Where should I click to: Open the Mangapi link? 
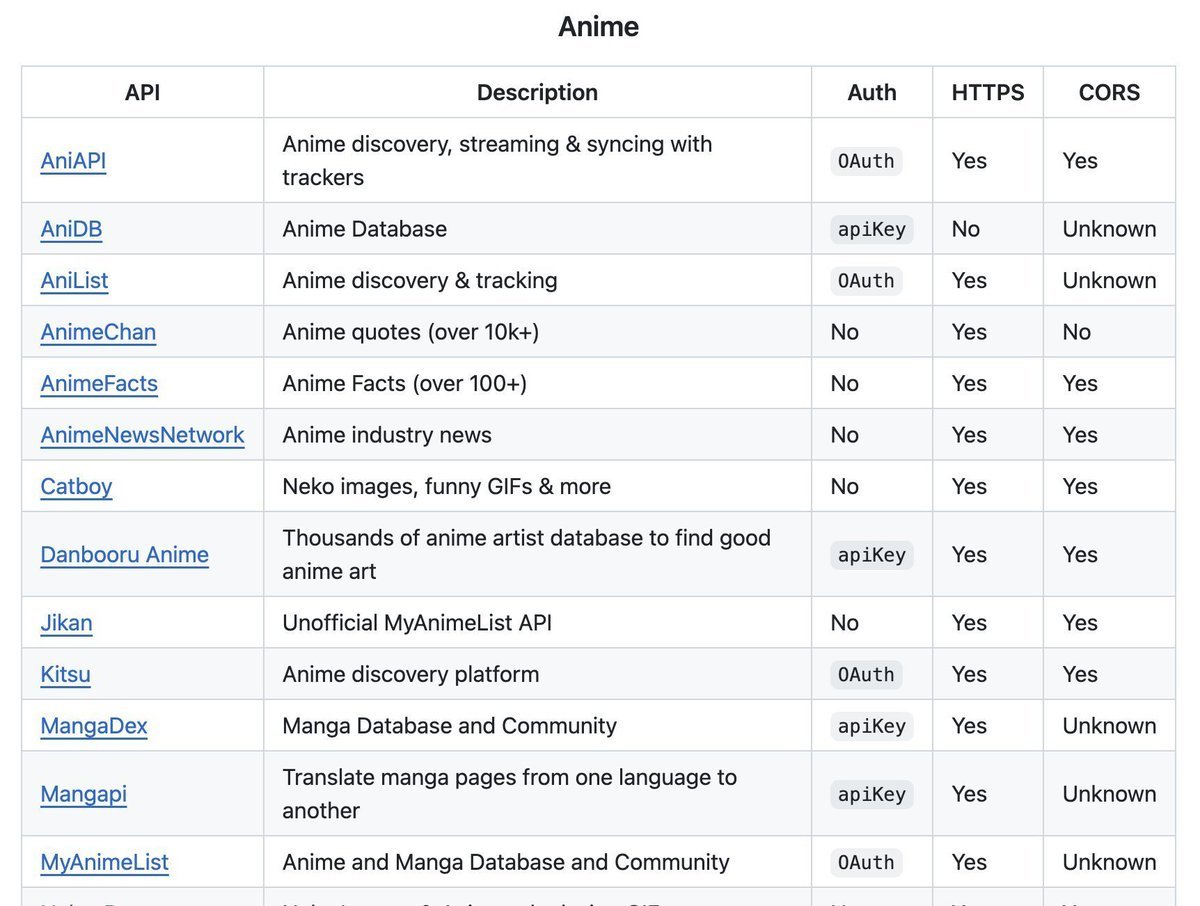coord(83,794)
